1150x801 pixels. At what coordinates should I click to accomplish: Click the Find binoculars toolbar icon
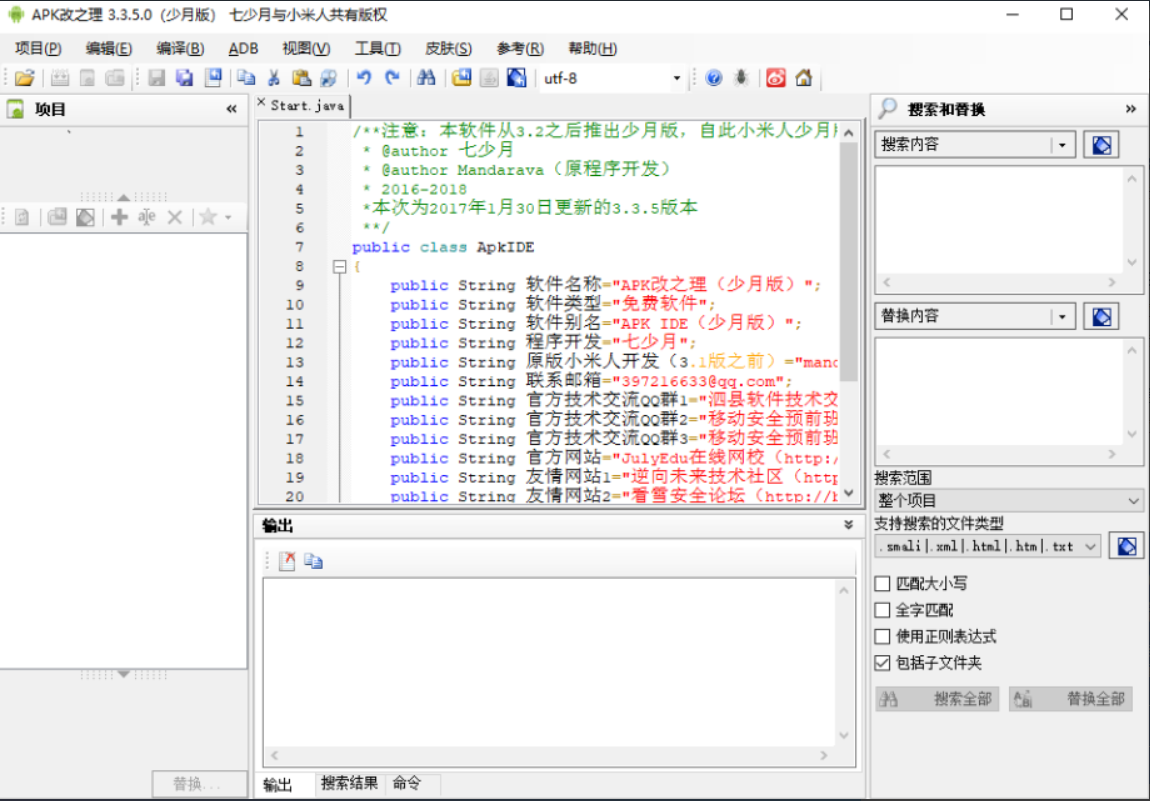(x=425, y=77)
